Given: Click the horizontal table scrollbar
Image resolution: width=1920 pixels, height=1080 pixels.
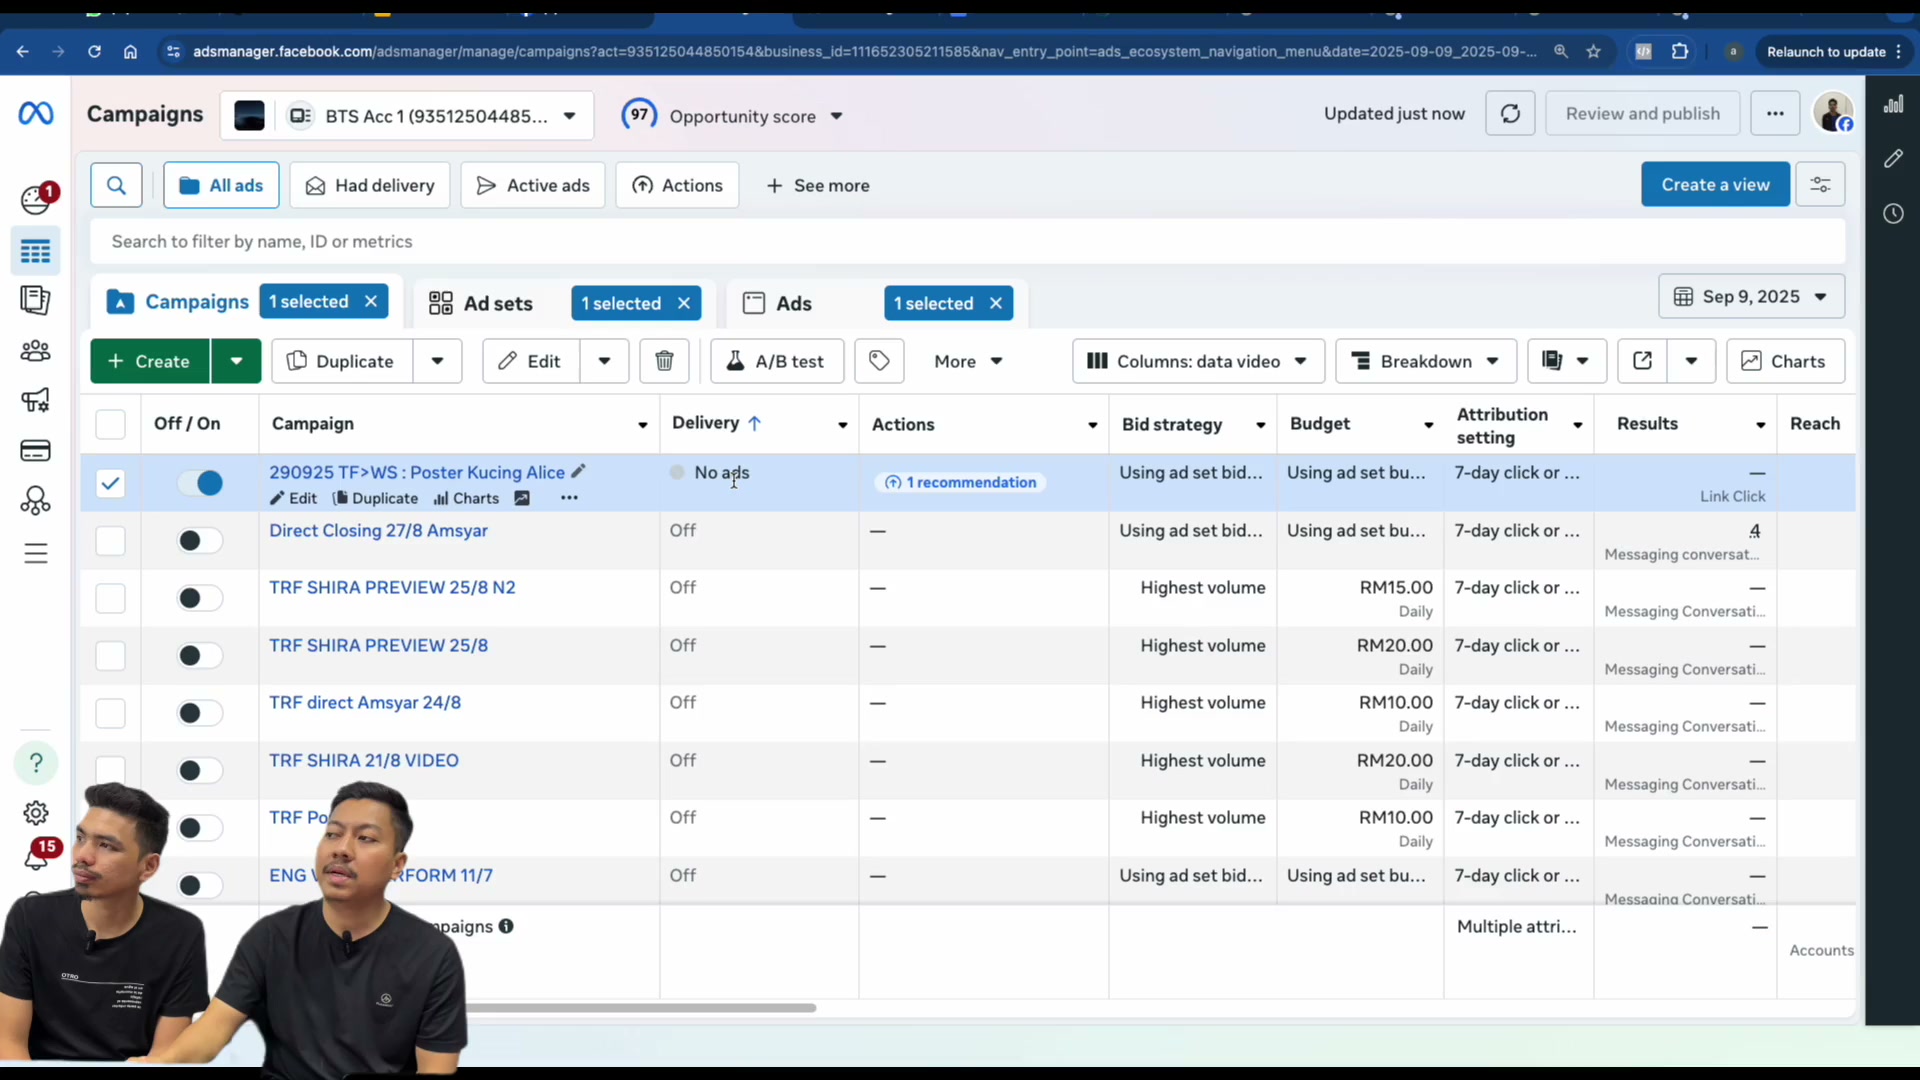Looking at the screenshot, I should pos(640,1008).
